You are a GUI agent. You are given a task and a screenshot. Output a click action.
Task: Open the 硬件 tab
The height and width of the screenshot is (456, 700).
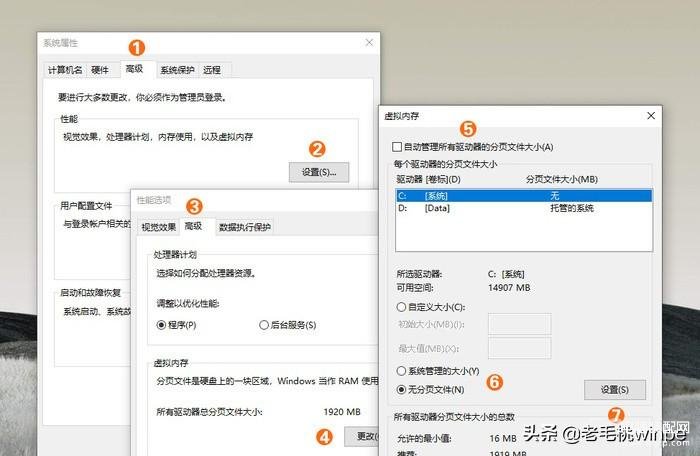(x=100, y=70)
